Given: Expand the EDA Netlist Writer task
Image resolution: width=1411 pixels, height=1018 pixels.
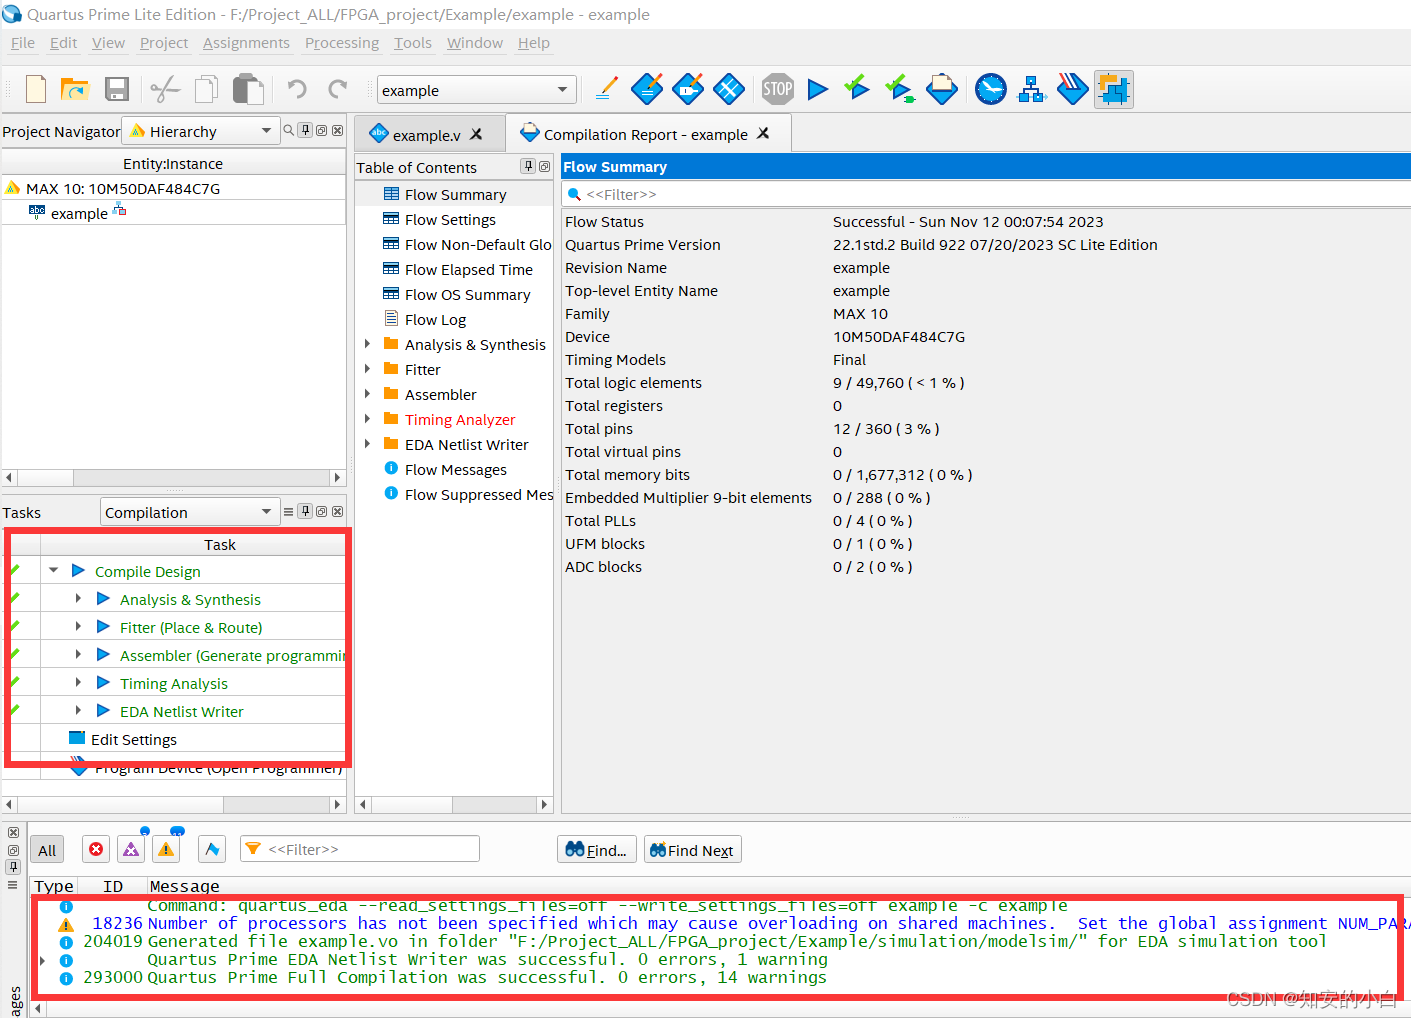Looking at the screenshot, I should 78,711.
